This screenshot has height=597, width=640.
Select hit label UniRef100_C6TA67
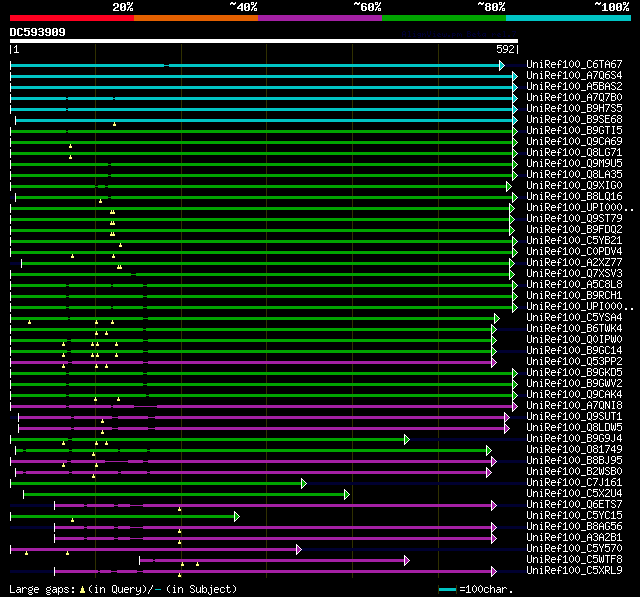[x=574, y=64]
